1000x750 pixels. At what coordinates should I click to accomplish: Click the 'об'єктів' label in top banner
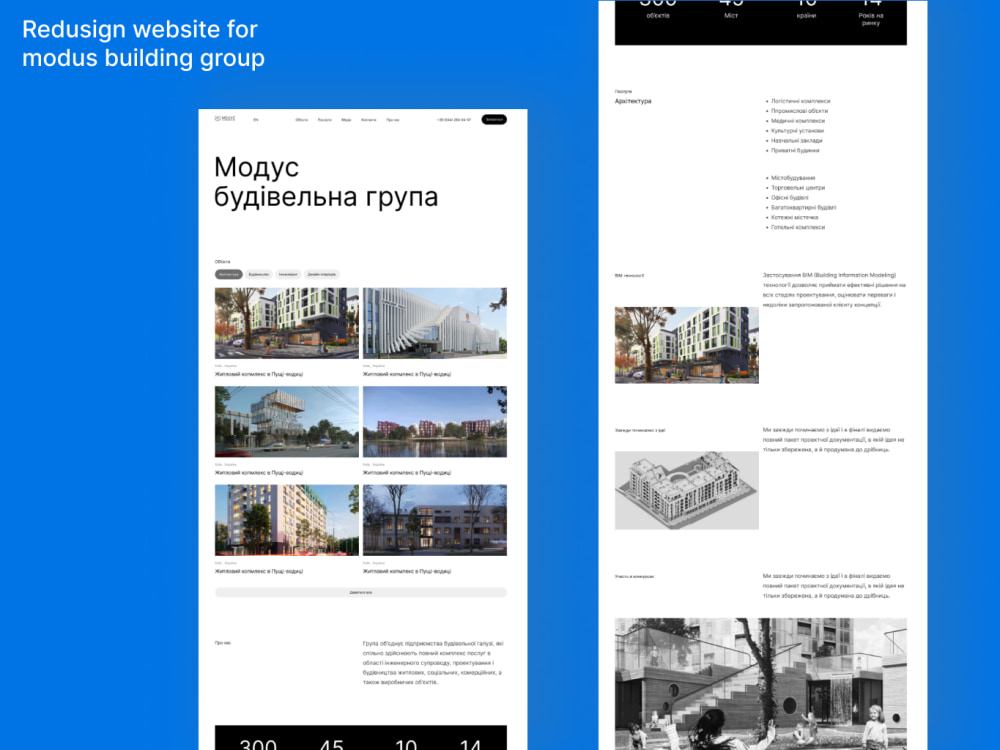(x=658, y=16)
